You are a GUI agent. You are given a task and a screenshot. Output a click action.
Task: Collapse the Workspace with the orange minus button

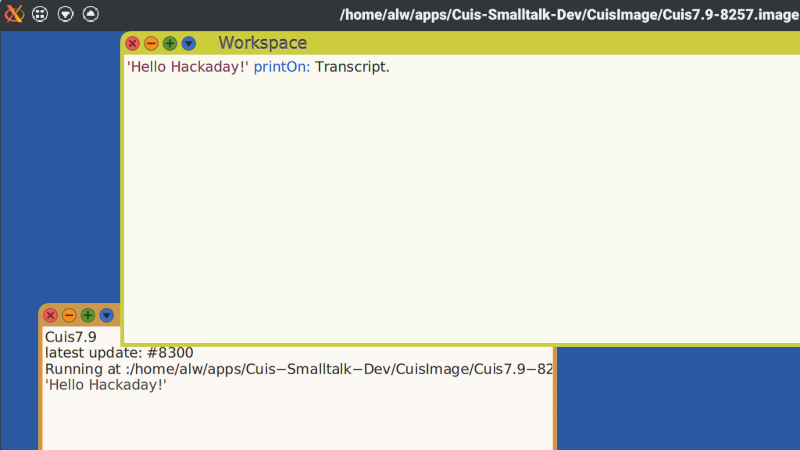tap(151, 43)
